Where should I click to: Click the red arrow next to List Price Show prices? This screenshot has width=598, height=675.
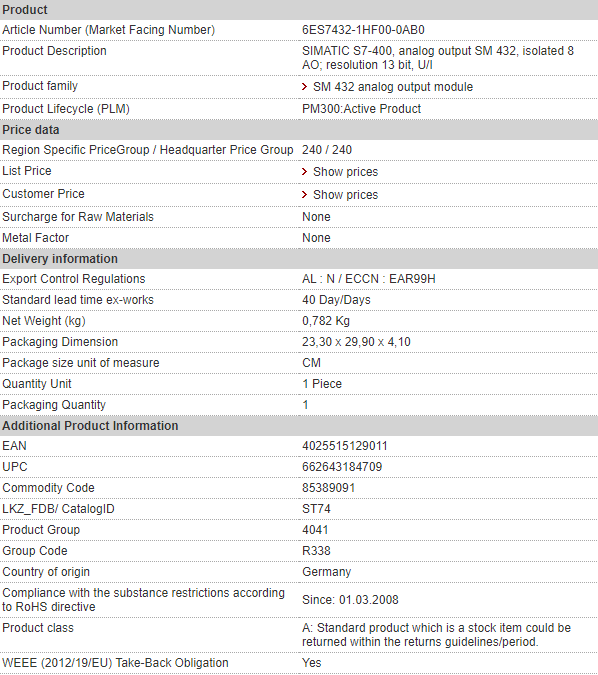point(304,172)
